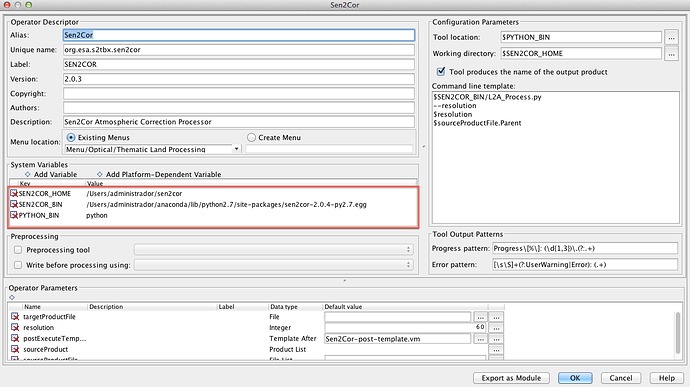Screen dimensions: 690x387
Task: Click the Add Platform-Dependent Variable diamond icon
Action: click(99, 174)
